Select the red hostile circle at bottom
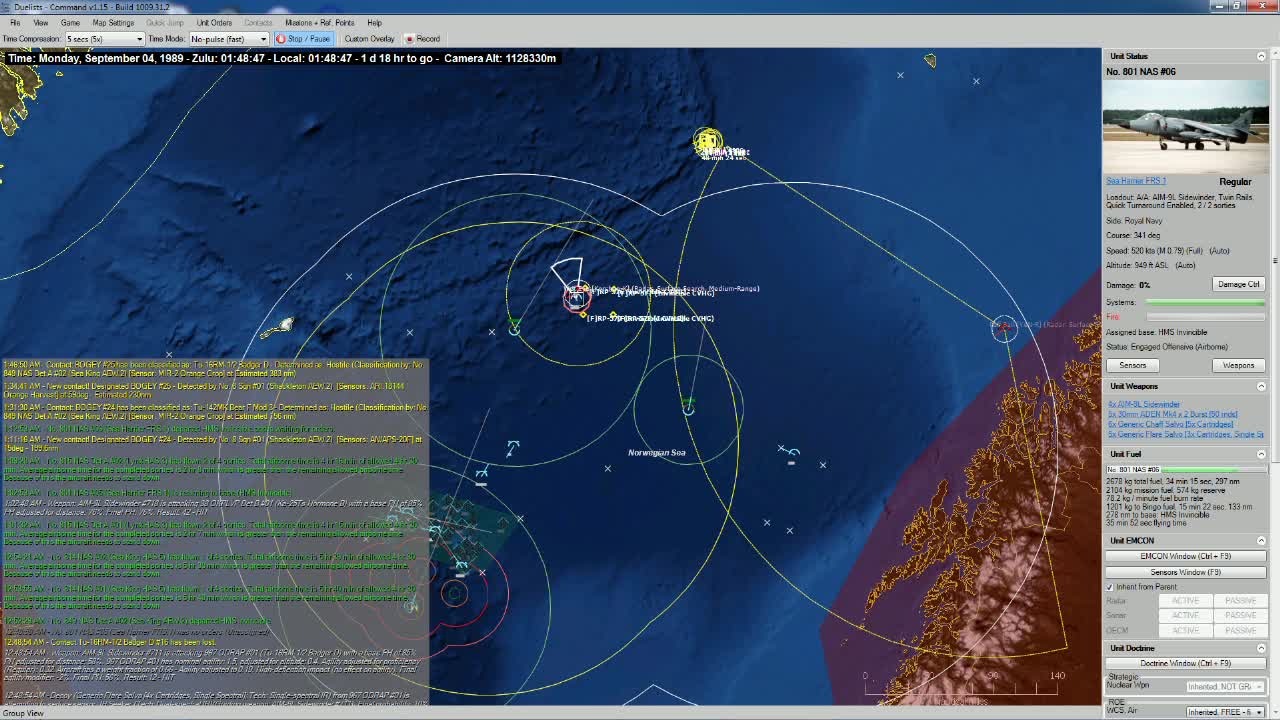This screenshot has width=1280, height=720. (455, 594)
